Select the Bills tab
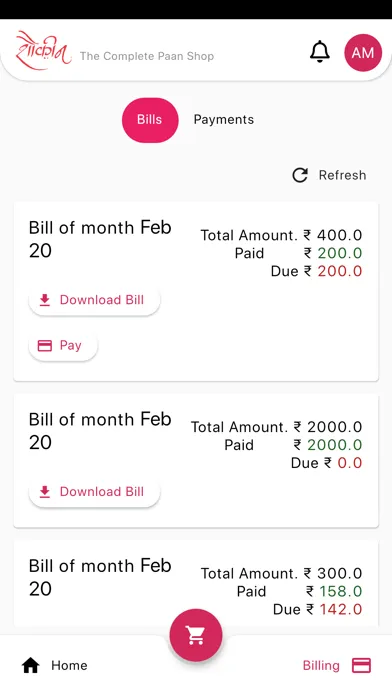The height and width of the screenshot is (696, 392). (150, 120)
